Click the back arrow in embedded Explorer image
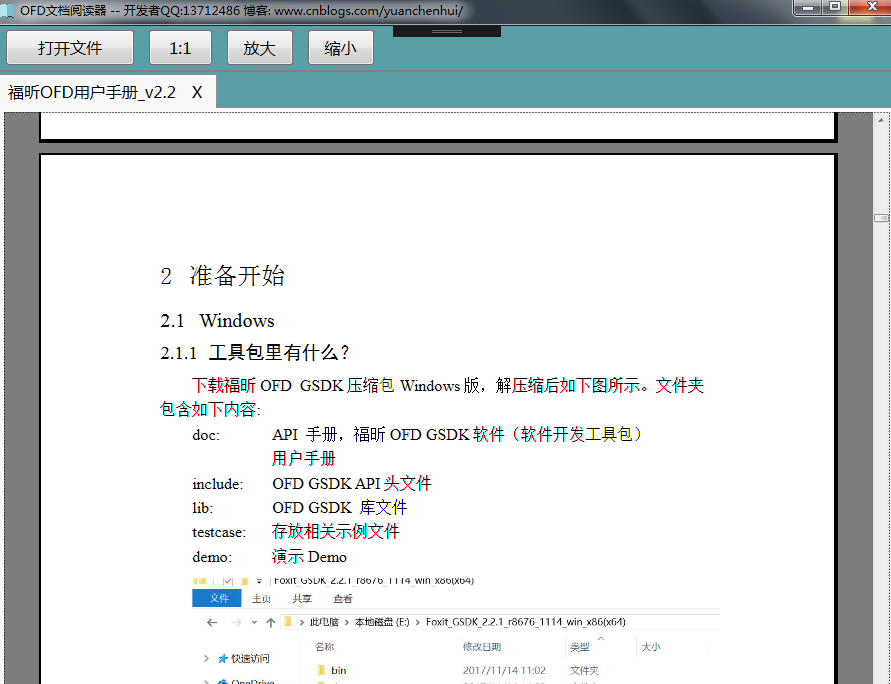This screenshot has height=684, width=891. (x=212, y=623)
